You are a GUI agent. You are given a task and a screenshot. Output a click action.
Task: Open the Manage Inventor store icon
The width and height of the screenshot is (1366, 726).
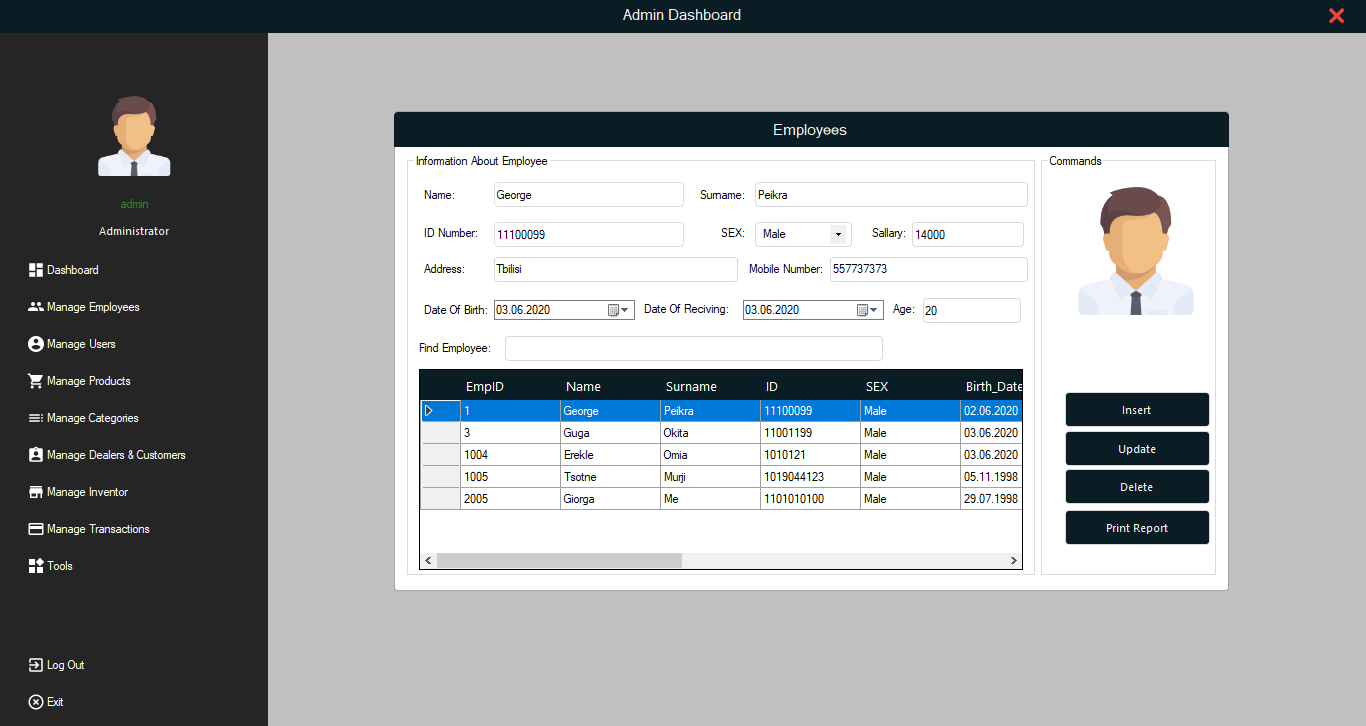point(36,492)
